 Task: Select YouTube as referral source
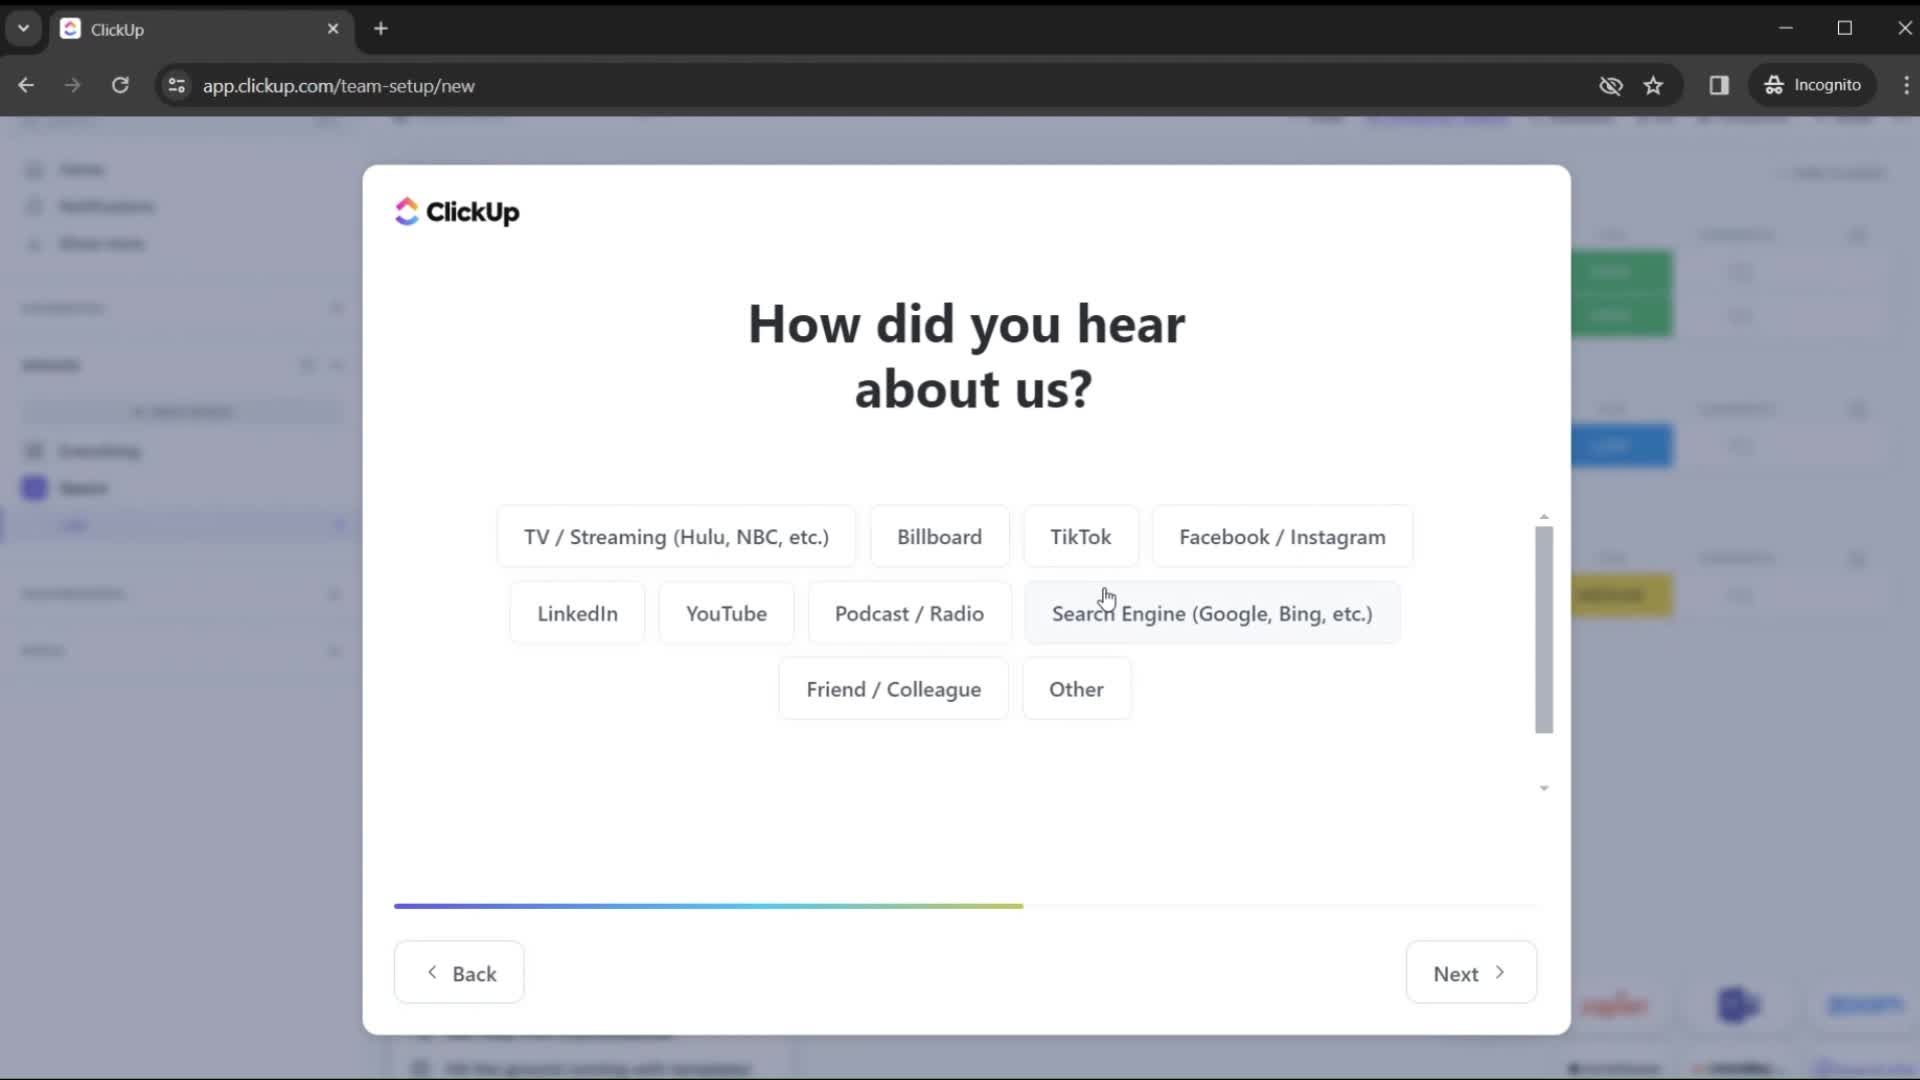point(725,613)
